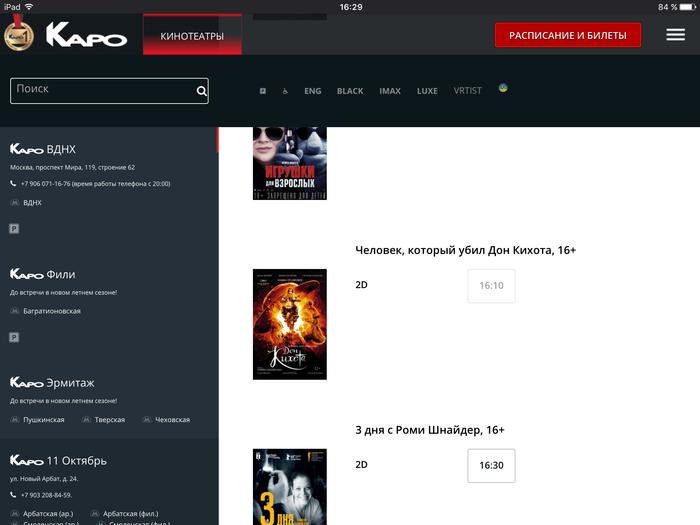Select the 16:10 Don Quixote showtime
The height and width of the screenshot is (525, 700).
point(491,286)
